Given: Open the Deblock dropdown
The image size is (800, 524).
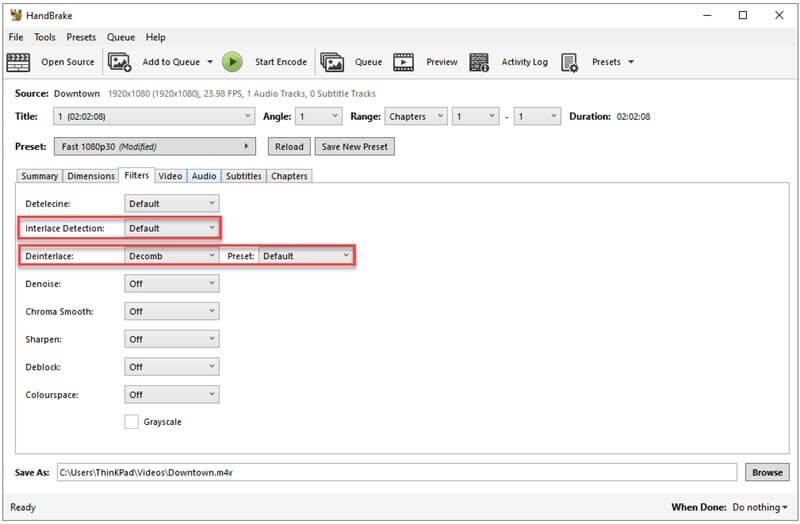Looking at the screenshot, I should (x=172, y=367).
